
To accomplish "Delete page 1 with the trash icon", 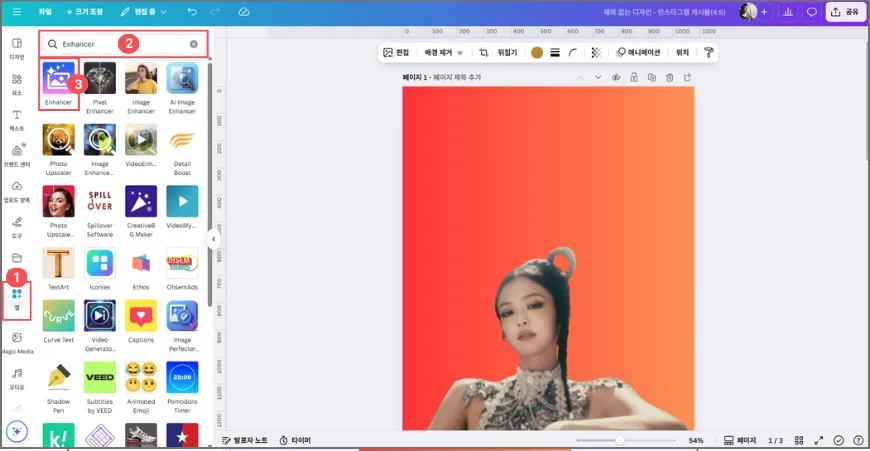I will [x=670, y=78].
